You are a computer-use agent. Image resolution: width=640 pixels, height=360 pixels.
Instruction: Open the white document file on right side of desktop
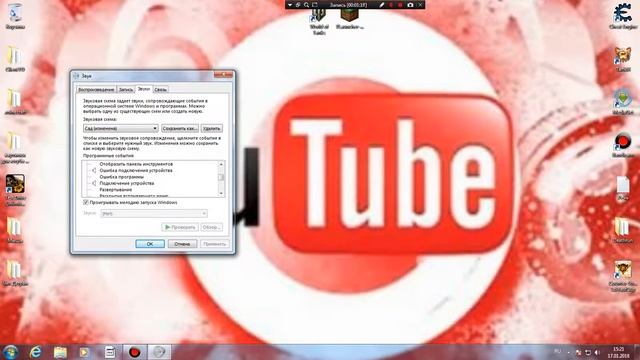click(623, 188)
